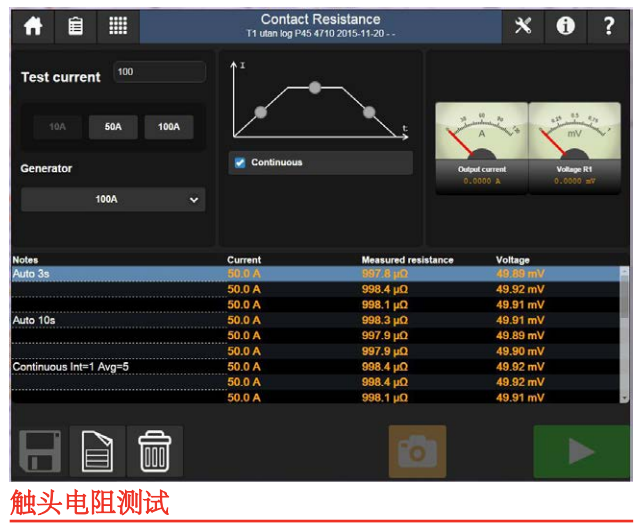Expand the Generator 100A dropdown
Image resolution: width=642 pixels, height=528 pixels.
pyautogui.click(x=113, y=199)
